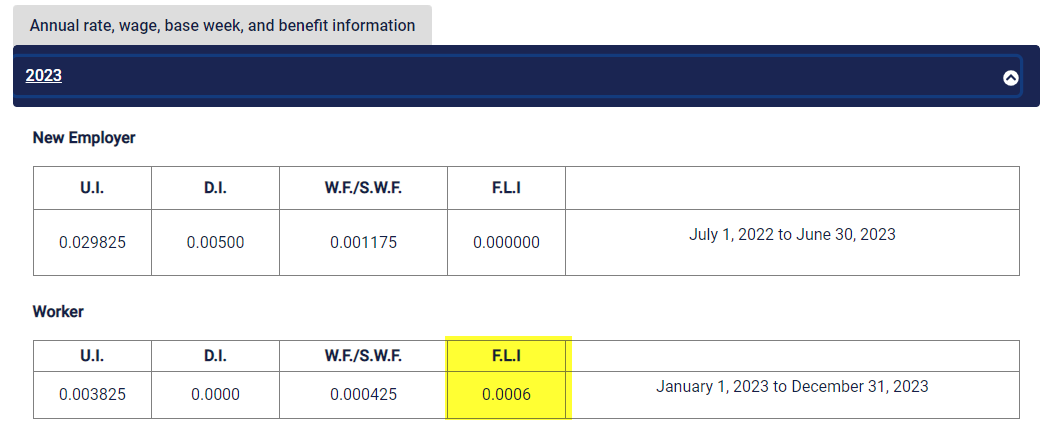Click New Employer W.F./S.W.F. rate 0.001175

tap(363, 242)
